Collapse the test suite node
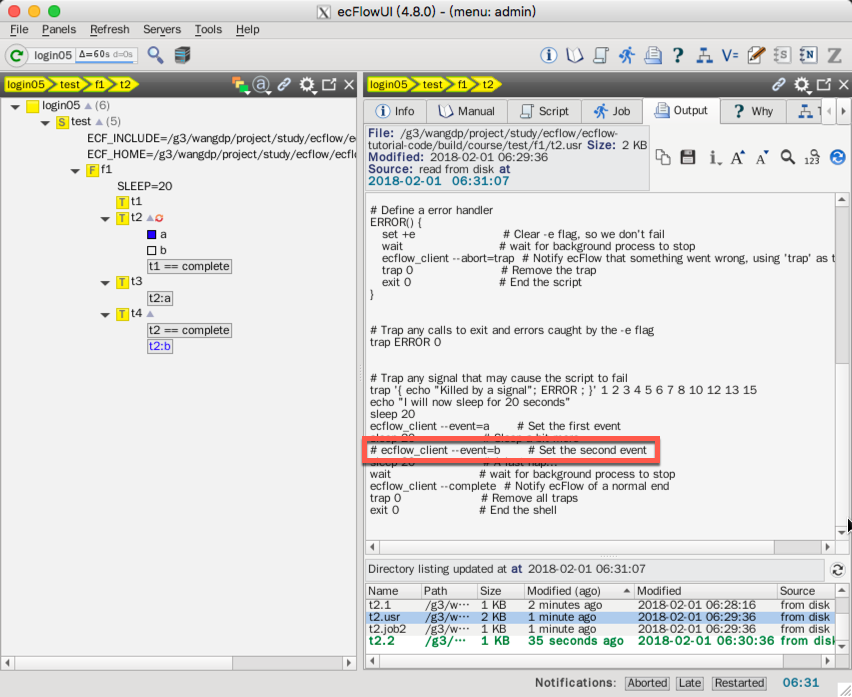Screen dimensions: 852x697 (45, 123)
